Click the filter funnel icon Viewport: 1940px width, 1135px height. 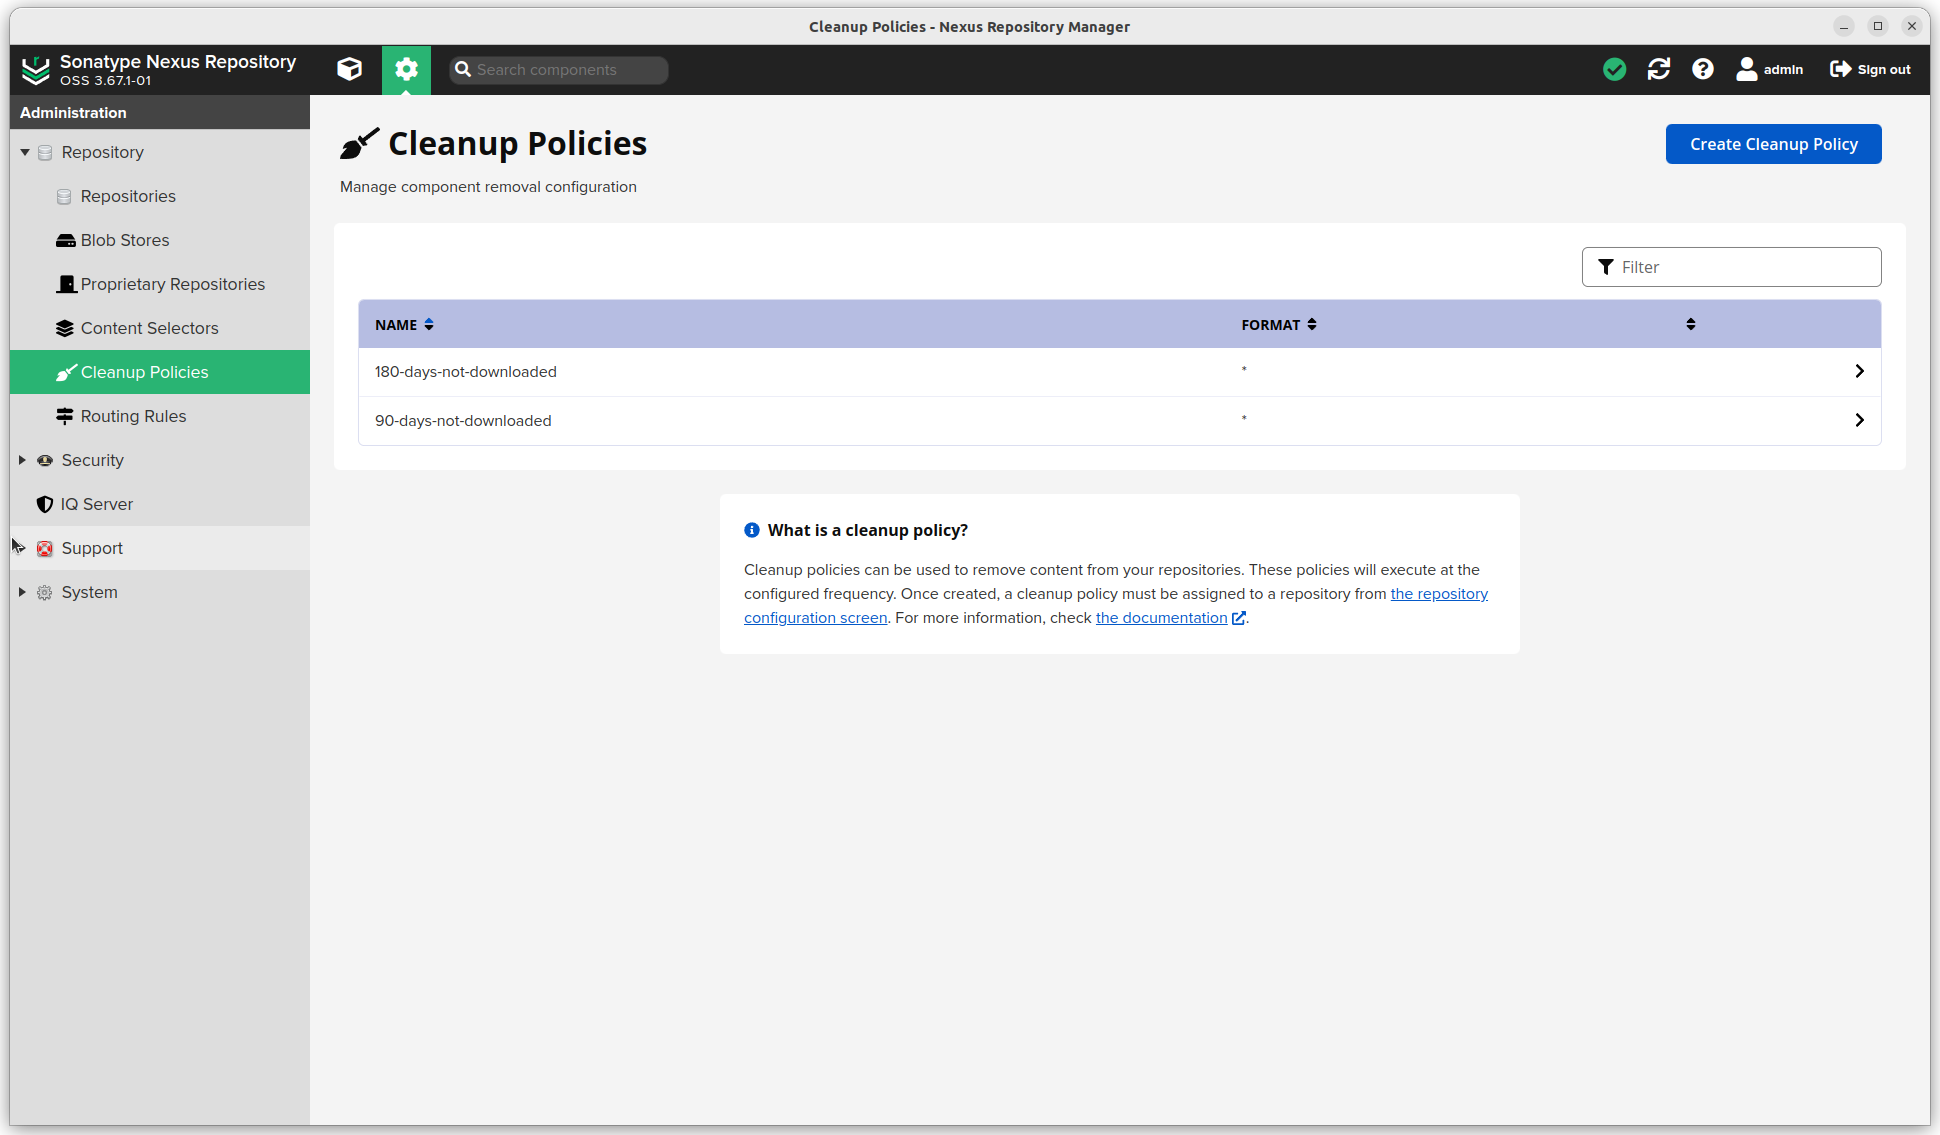click(x=1606, y=267)
